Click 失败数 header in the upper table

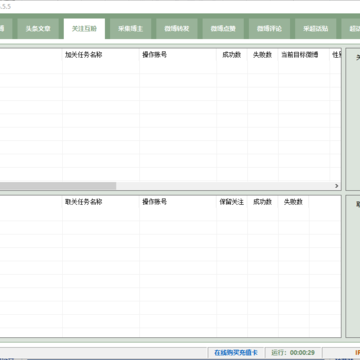tap(263, 55)
